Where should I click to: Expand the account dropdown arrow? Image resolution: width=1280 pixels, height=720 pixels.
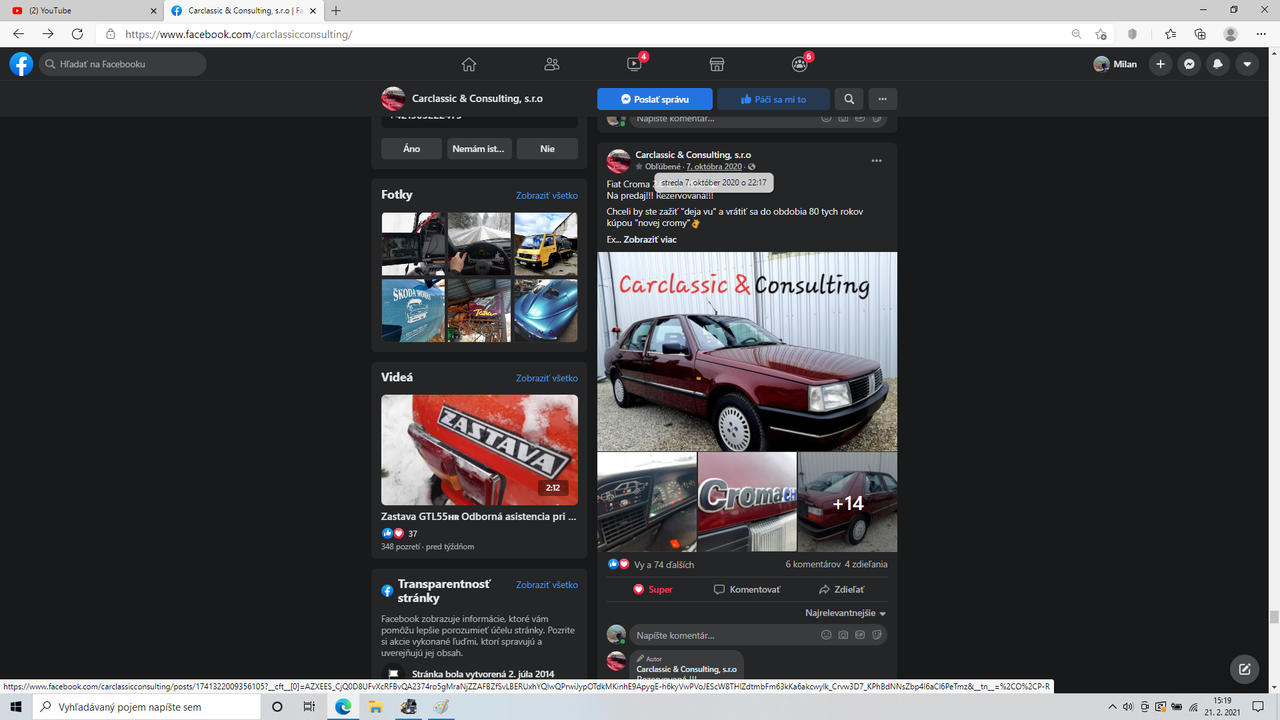pos(1247,64)
